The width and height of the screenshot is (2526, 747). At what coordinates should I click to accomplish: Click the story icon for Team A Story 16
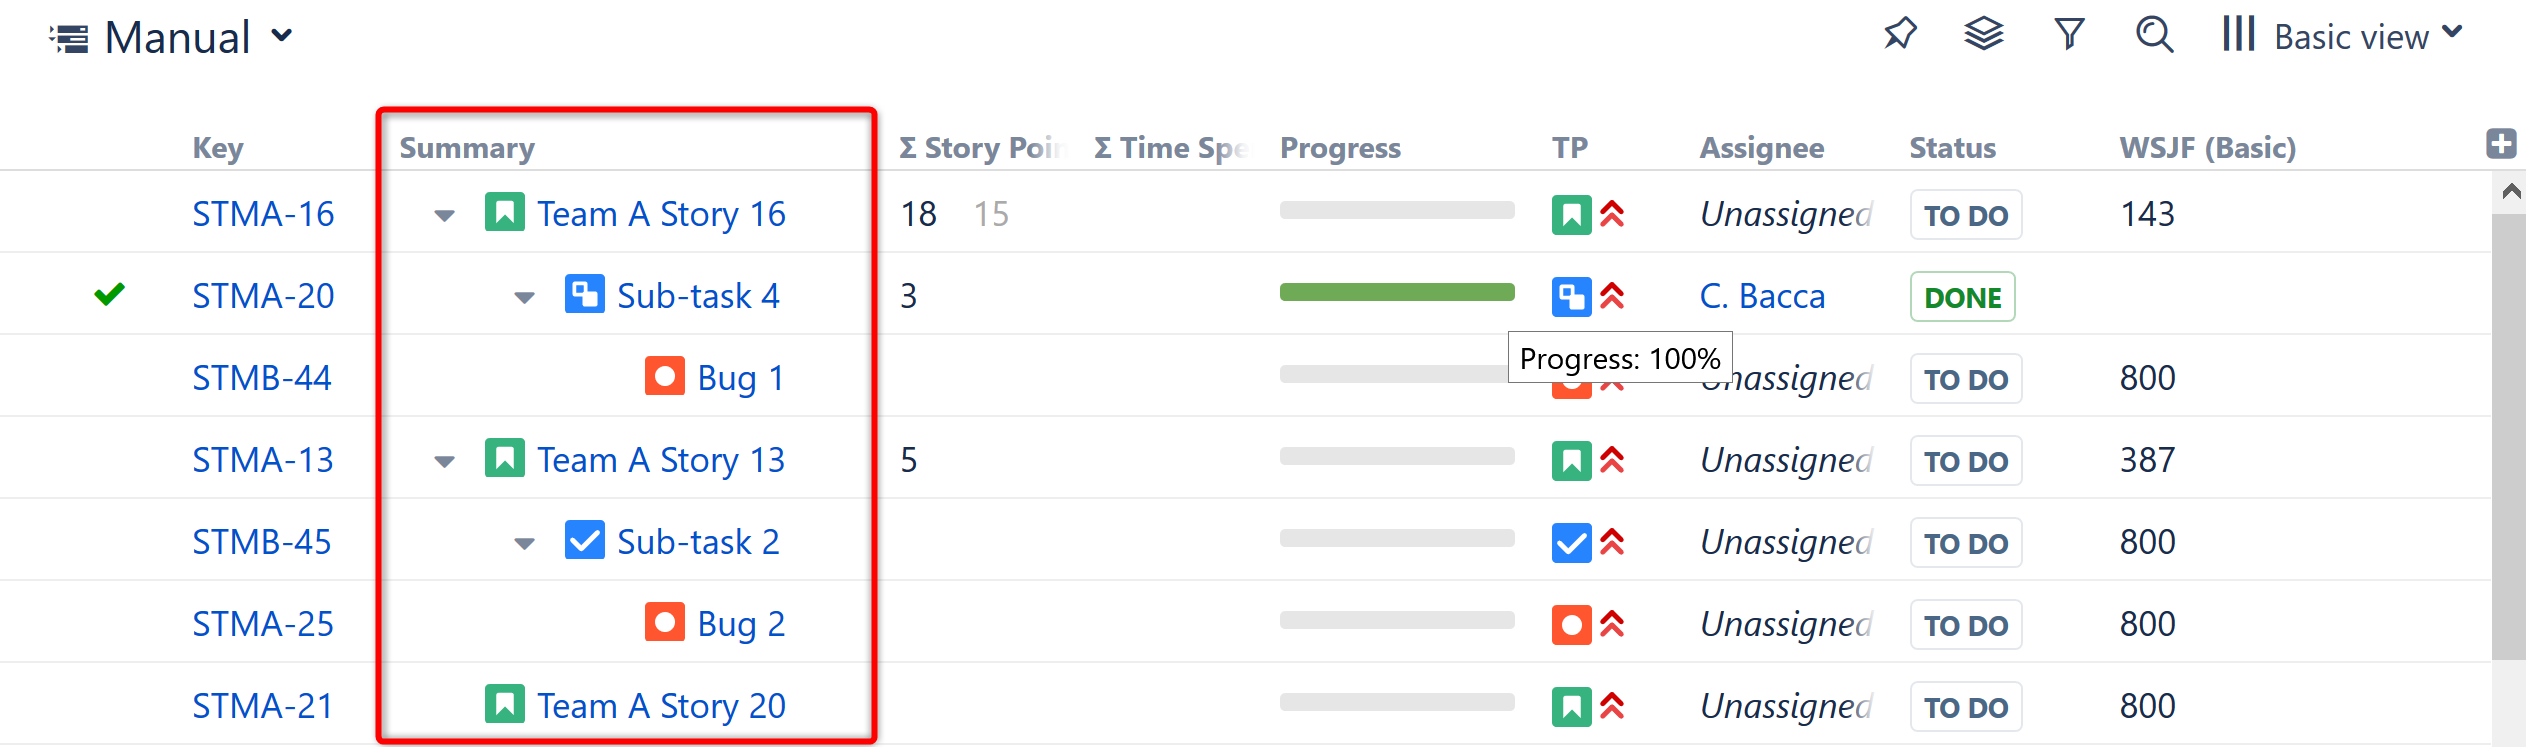506,212
